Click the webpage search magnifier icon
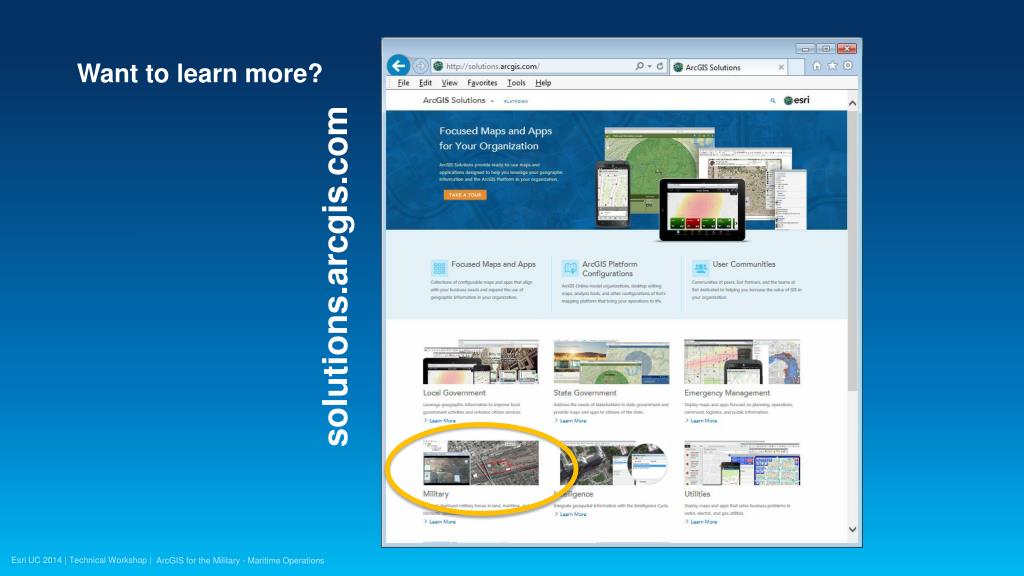The width and height of the screenshot is (1024, 576). 773,101
